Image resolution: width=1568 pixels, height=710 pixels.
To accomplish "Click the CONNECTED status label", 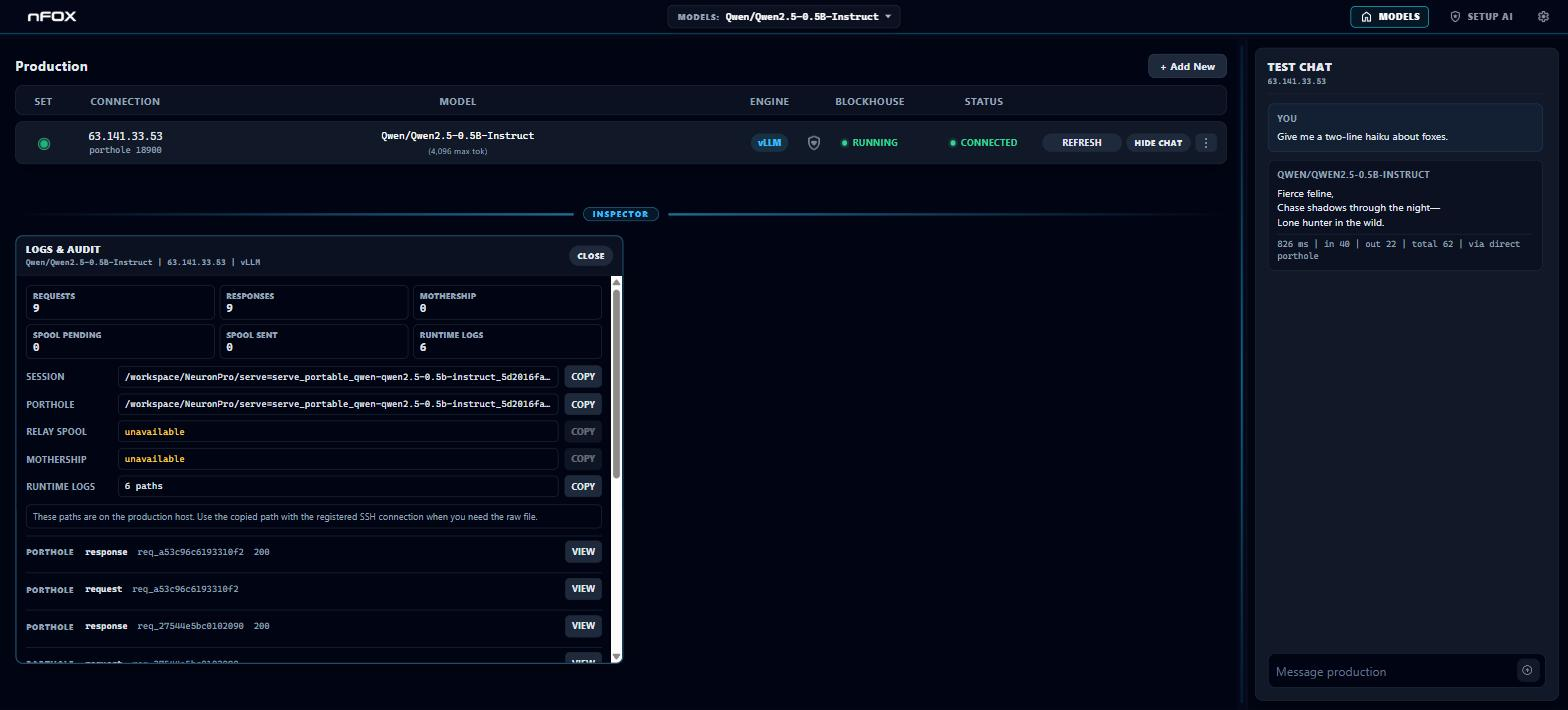I will pyautogui.click(x=983, y=143).
